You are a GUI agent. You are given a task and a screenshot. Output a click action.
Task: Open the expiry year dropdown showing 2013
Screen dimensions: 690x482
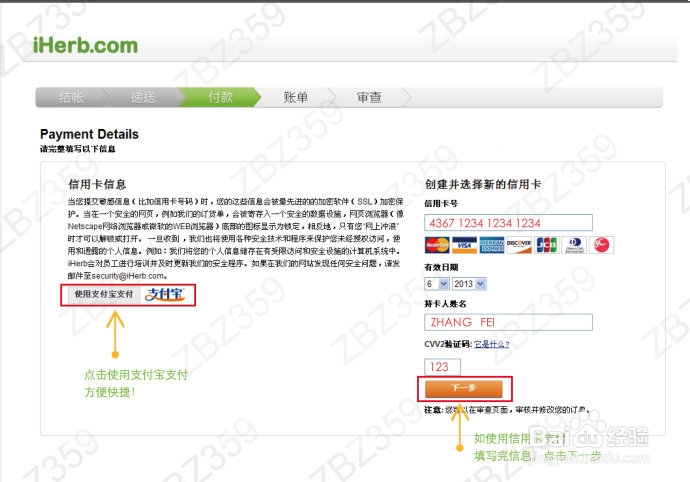pos(469,284)
